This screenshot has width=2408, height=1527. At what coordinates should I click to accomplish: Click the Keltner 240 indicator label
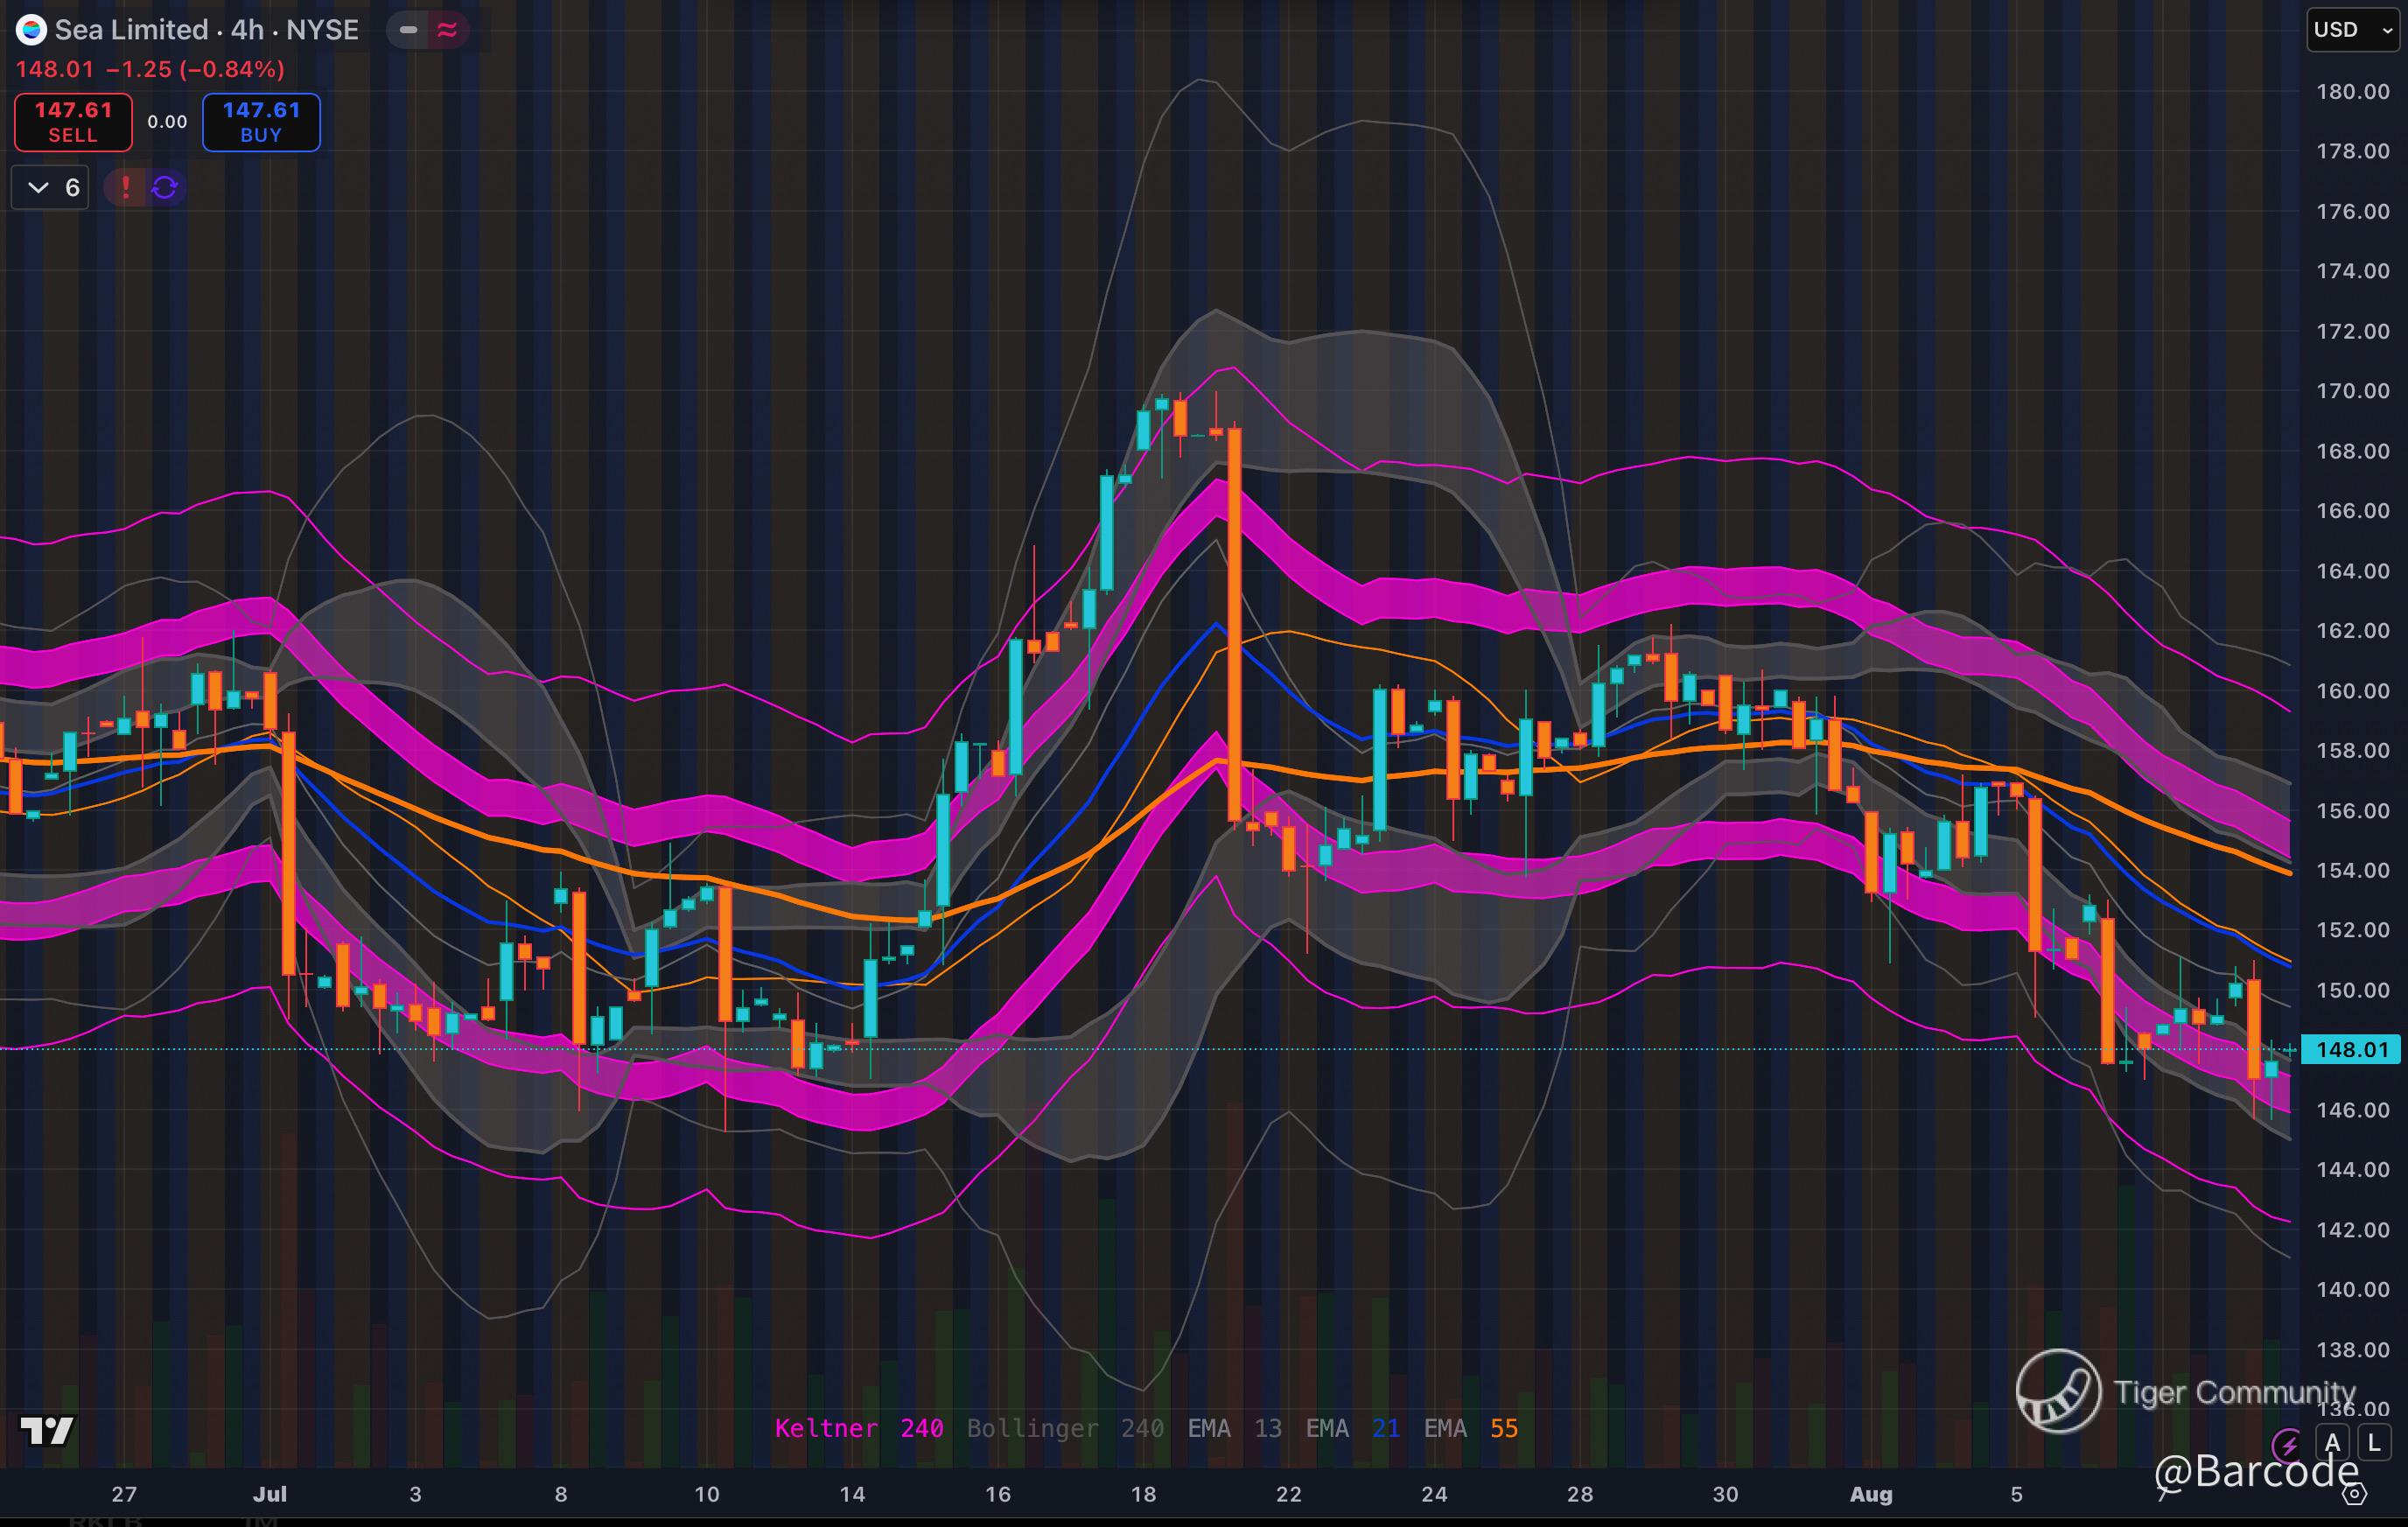pos(858,1428)
